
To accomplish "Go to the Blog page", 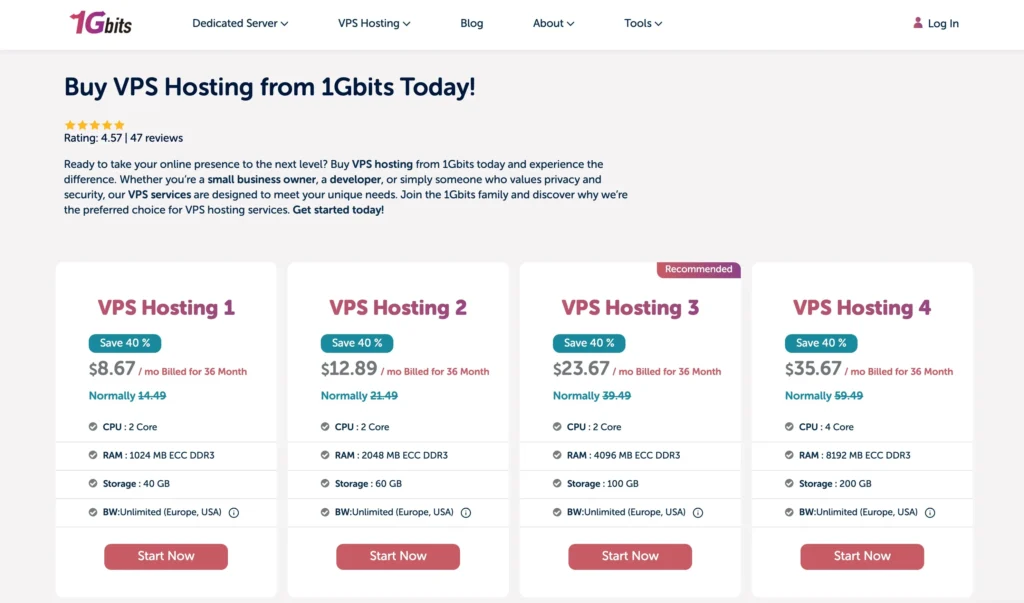I will [x=472, y=23].
